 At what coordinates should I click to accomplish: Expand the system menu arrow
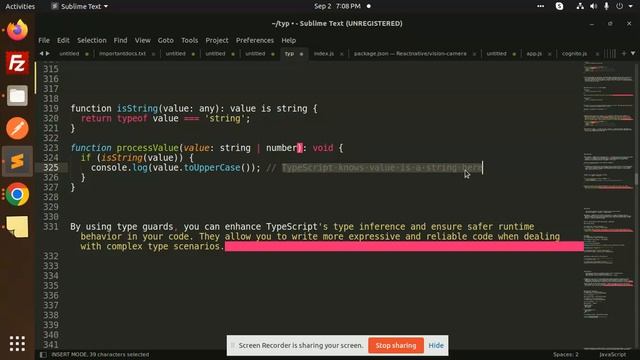(631, 6)
